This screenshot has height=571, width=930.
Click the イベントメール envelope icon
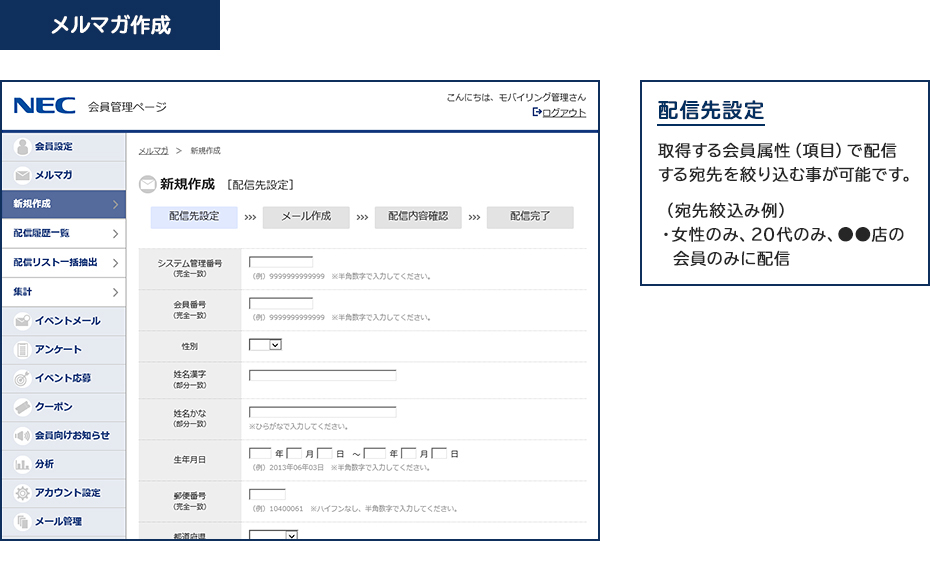[23, 321]
